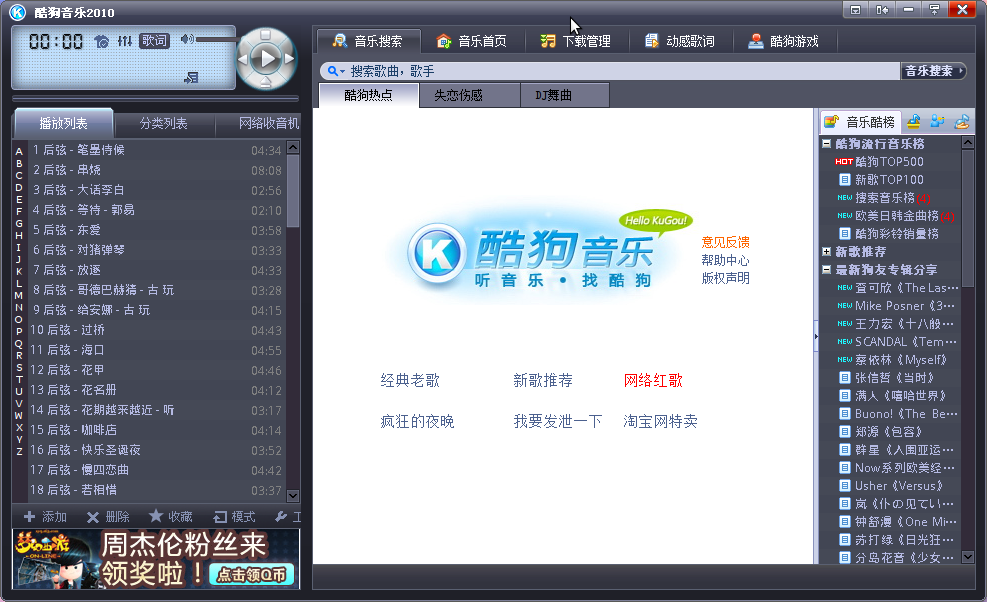Viewport: 987px width, 602px height.
Task: Click the magnifier search type dropdown
Action: [x=336, y=71]
